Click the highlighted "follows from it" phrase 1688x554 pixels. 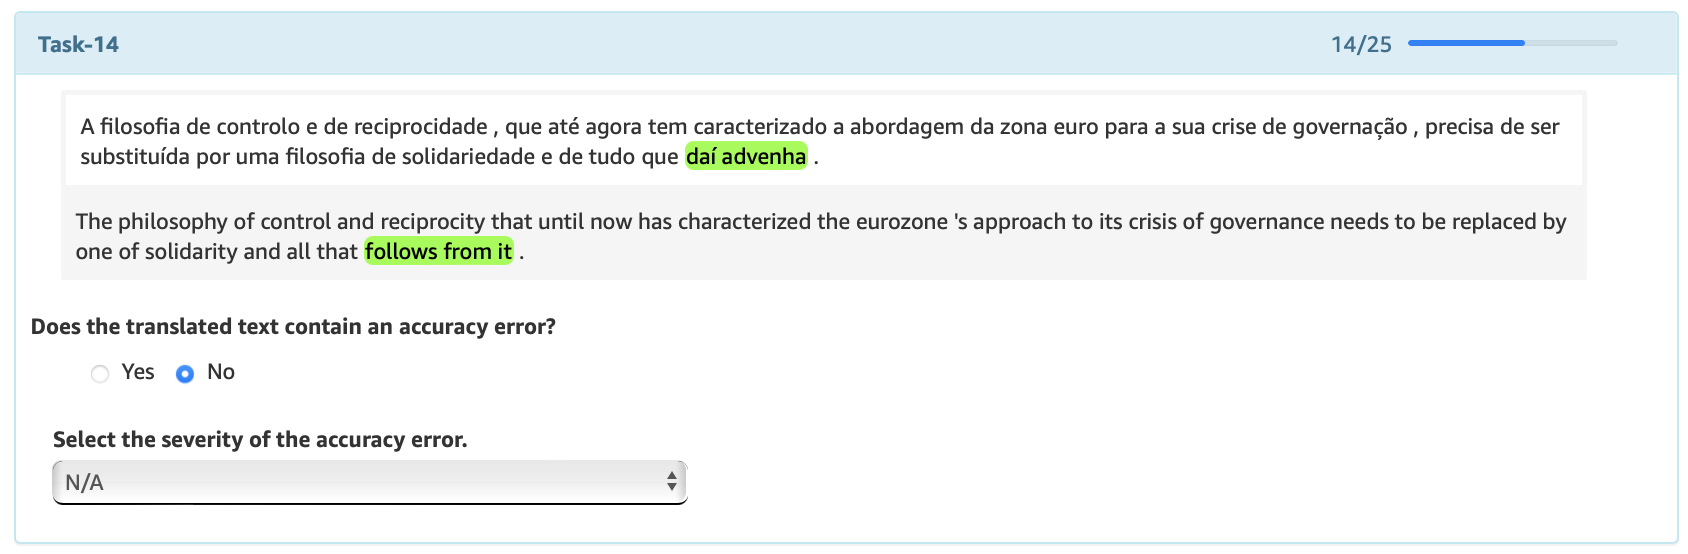[x=438, y=251]
